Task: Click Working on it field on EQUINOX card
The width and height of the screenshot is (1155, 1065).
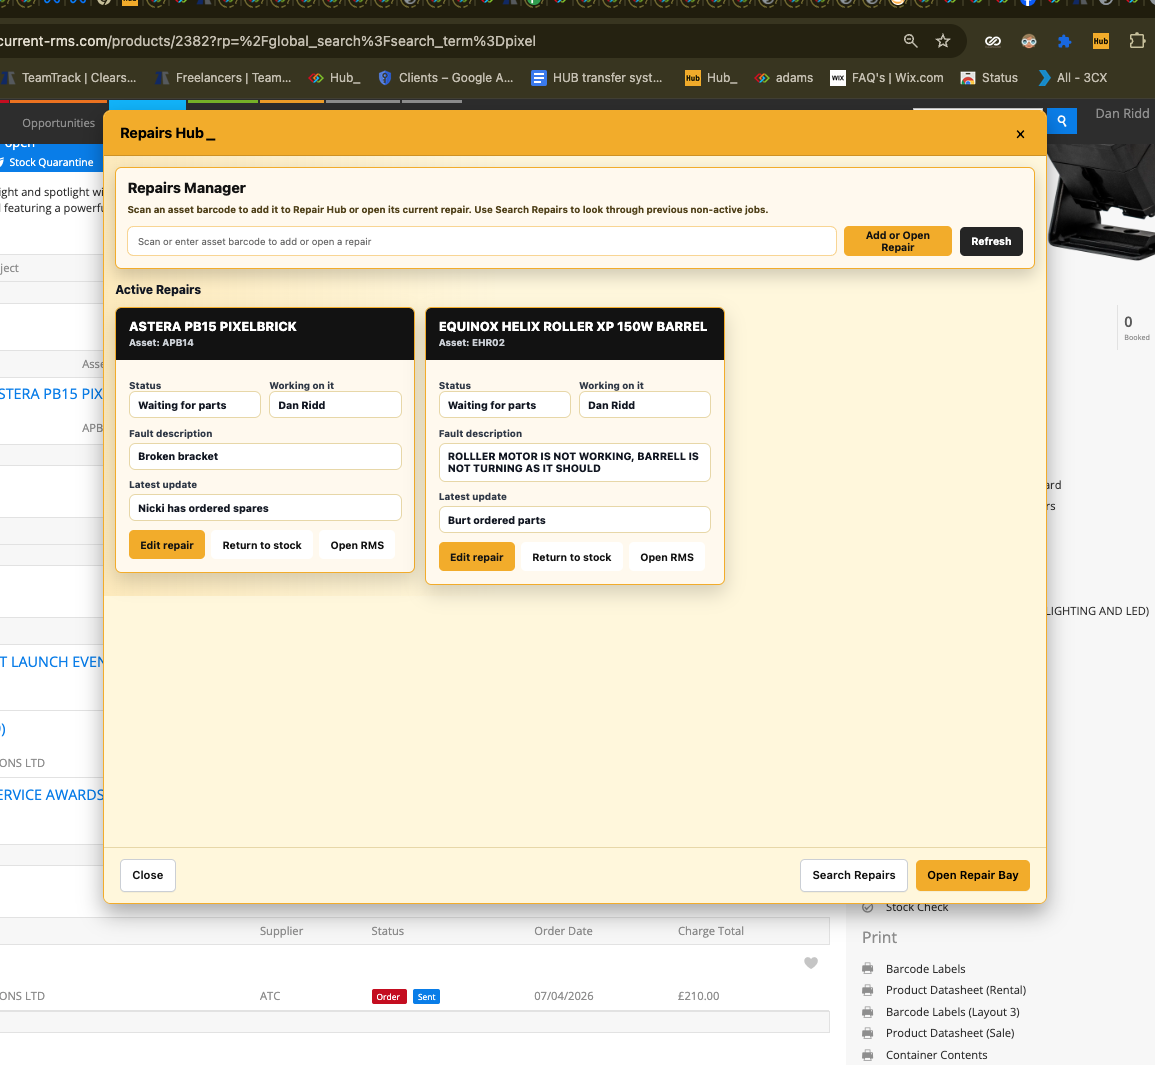Action: click(645, 405)
